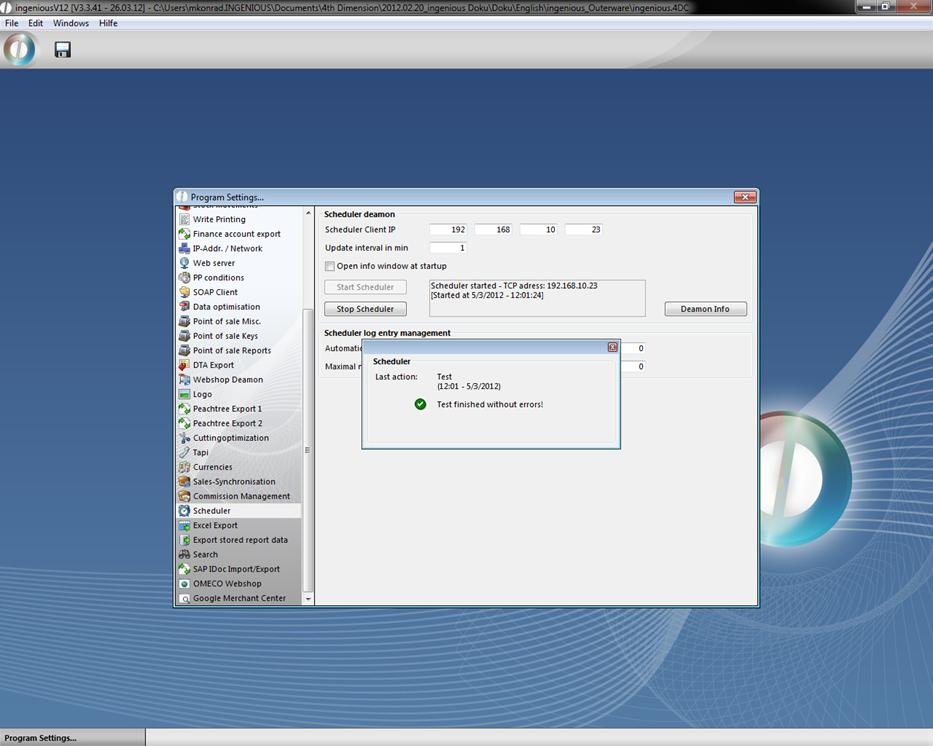Open the Windows menu
The width and height of the screenshot is (933, 746).
[x=70, y=23]
